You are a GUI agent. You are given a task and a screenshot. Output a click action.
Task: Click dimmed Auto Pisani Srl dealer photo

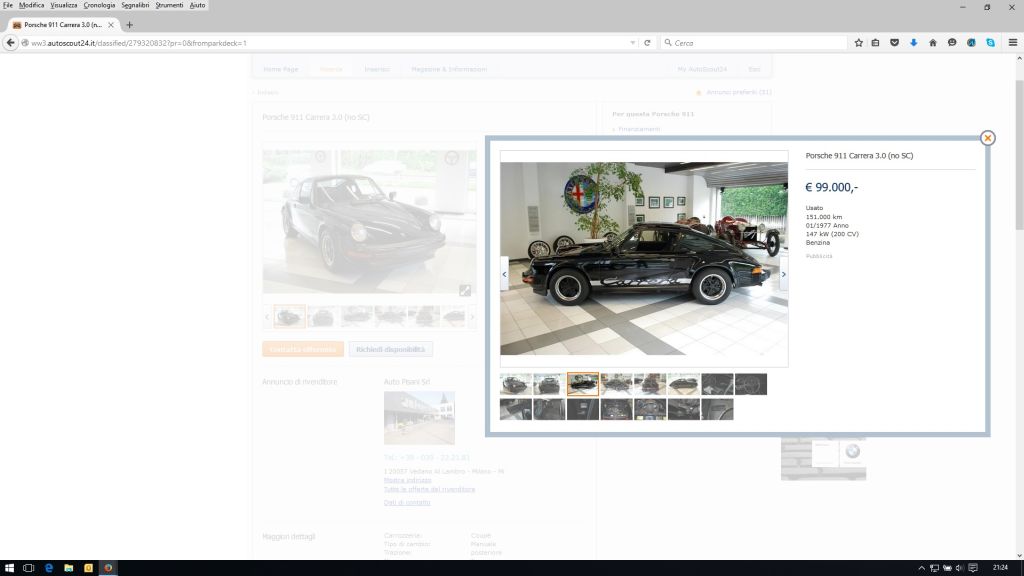[x=419, y=418]
